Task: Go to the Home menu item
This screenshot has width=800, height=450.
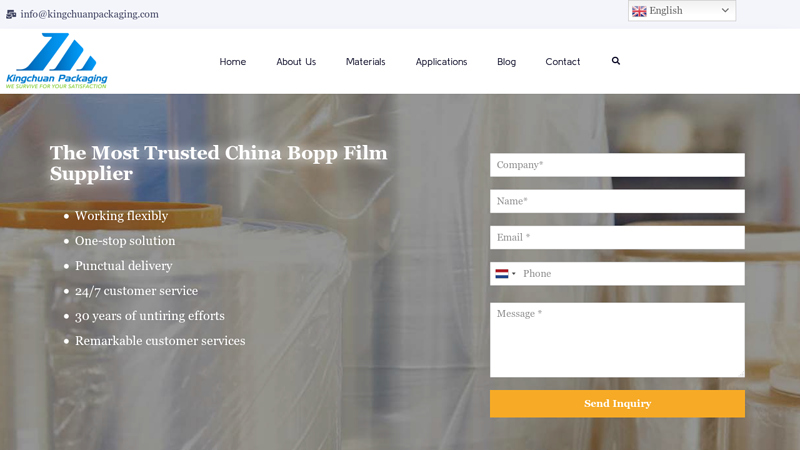Action: (233, 62)
